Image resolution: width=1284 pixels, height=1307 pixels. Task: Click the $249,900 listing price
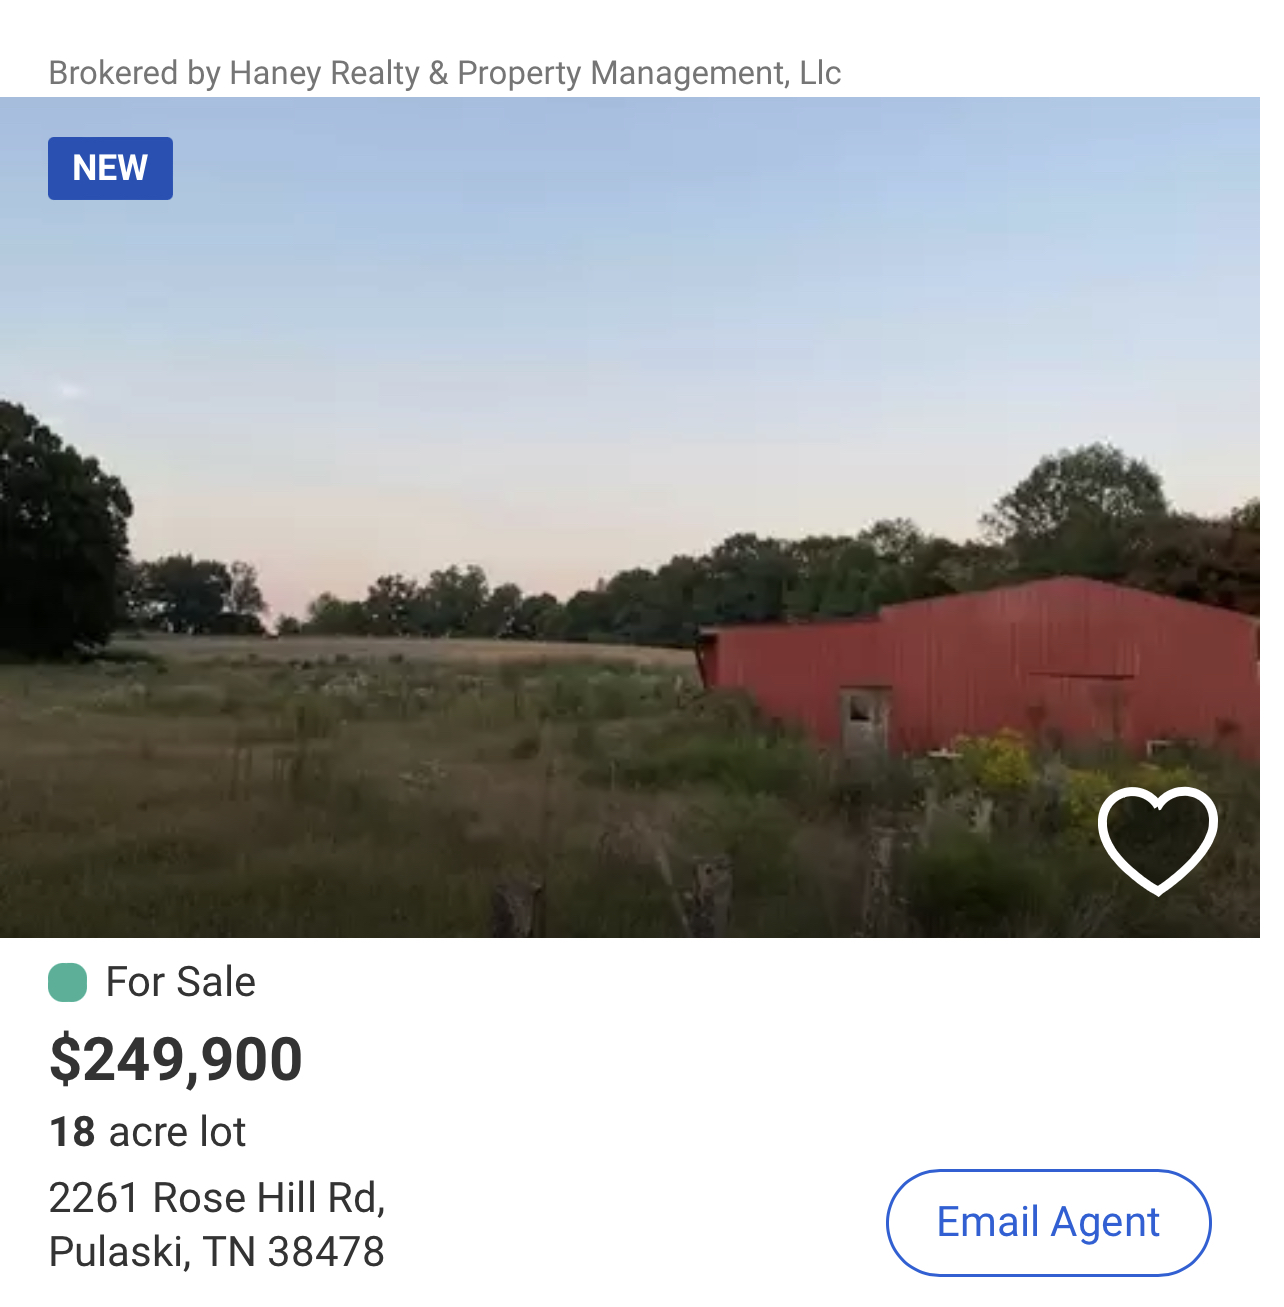[x=176, y=1059]
